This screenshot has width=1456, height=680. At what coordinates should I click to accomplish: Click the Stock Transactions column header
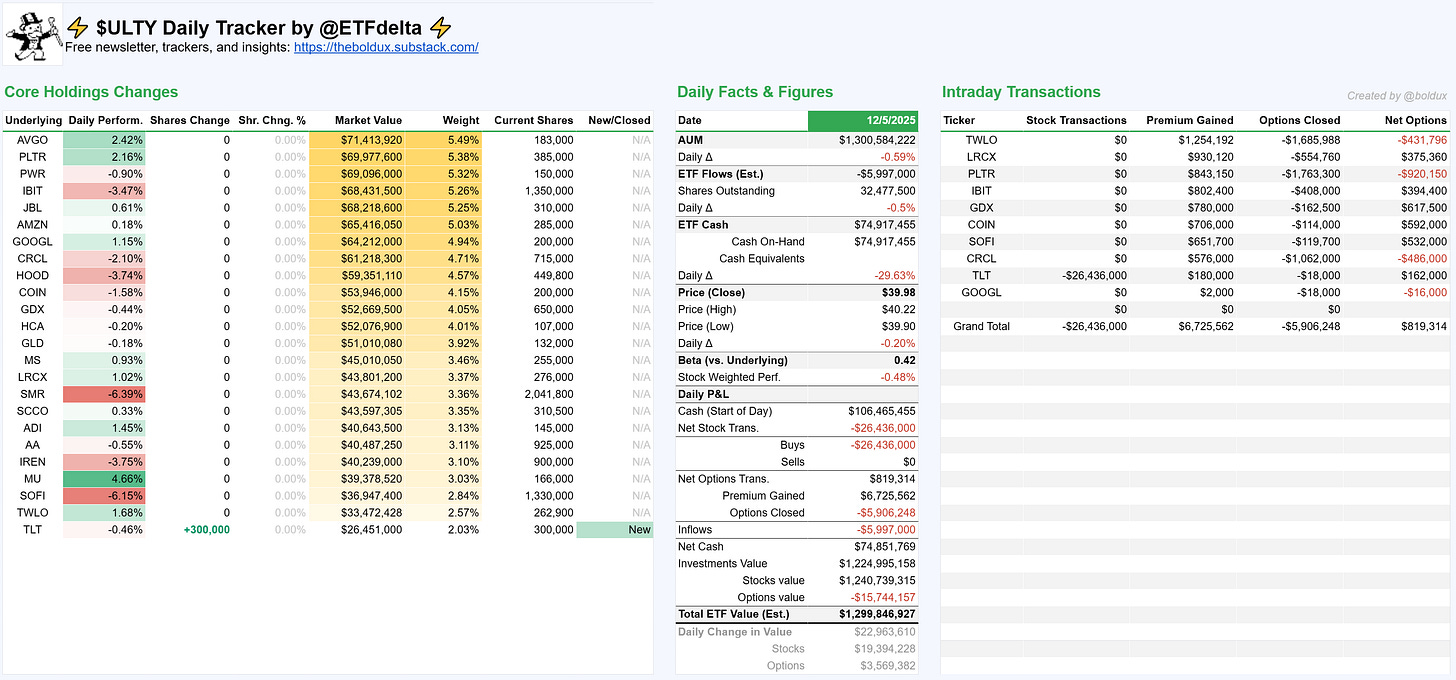point(1076,120)
